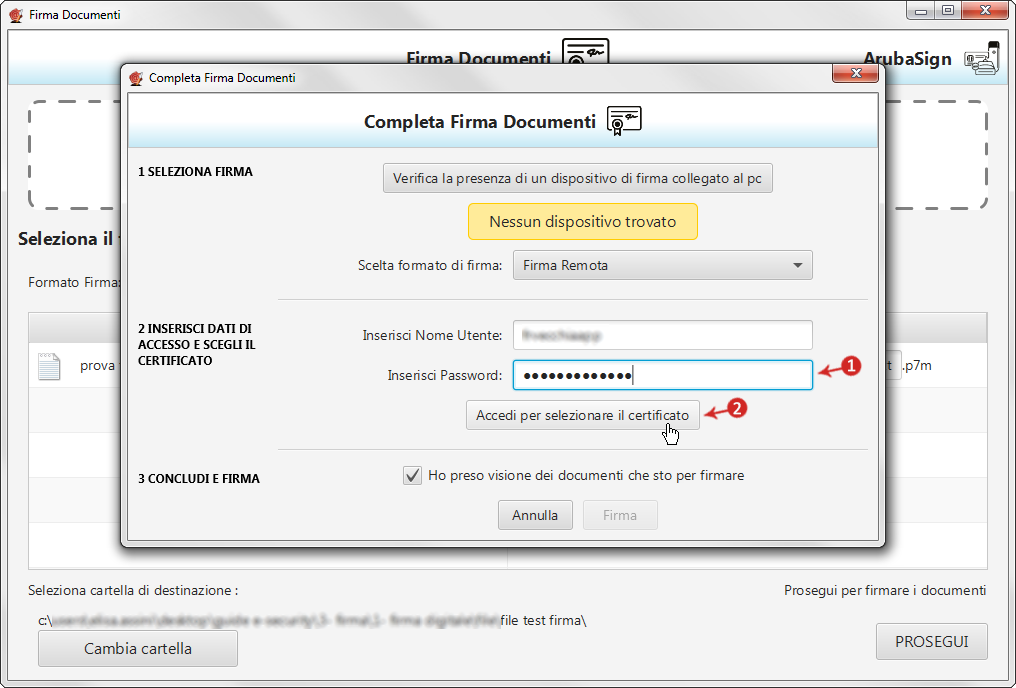This screenshot has height=688, width=1016.
Task: Click the '3 CONCLUDI E FIRMA' step label
Action: 198,479
